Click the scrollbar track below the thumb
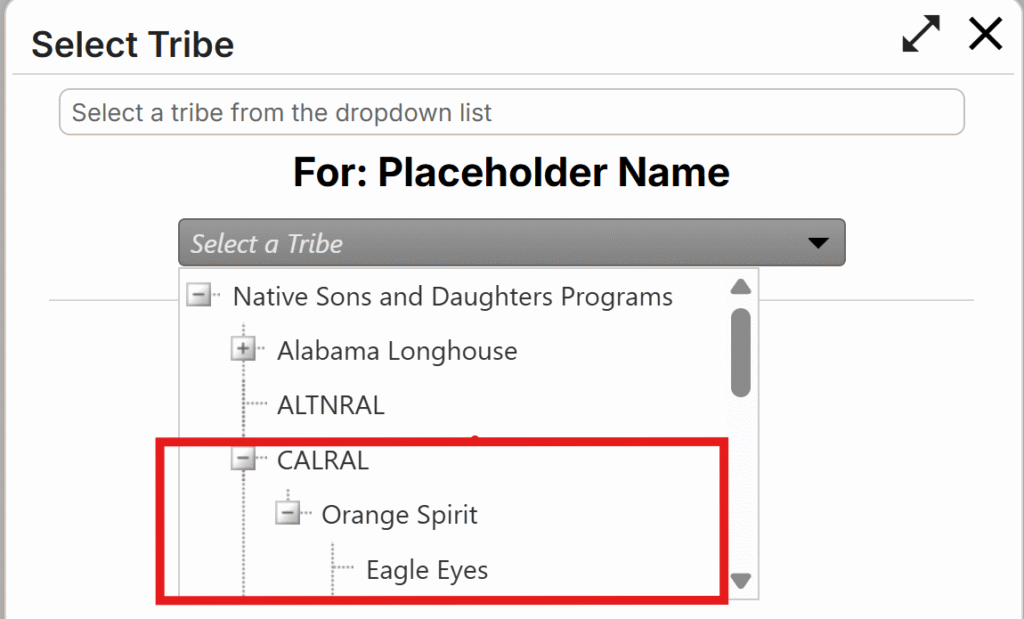The height and width of the screenshot is (619, 1024). (x=741, y=480)
